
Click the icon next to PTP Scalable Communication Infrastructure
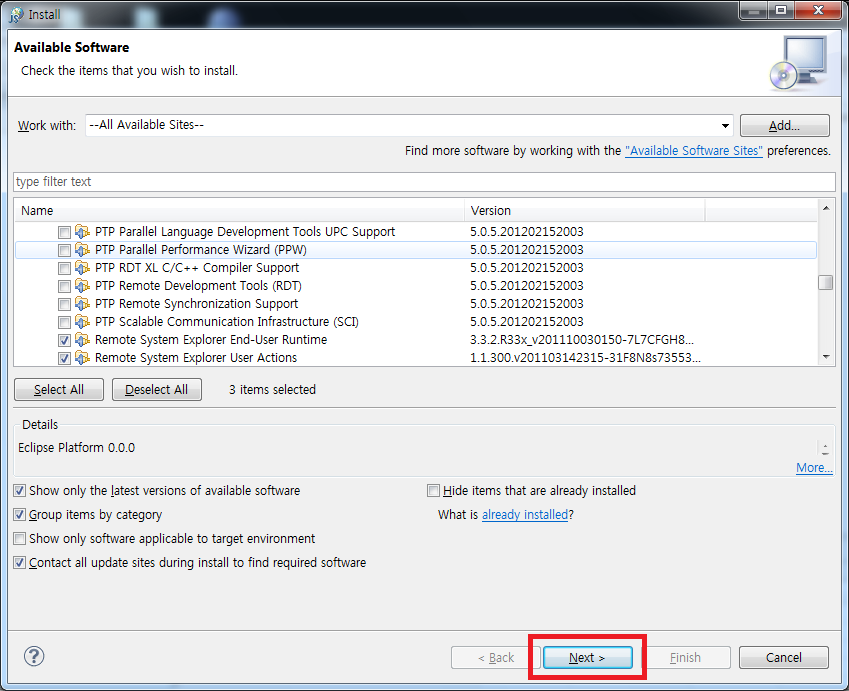coord(82,322)
